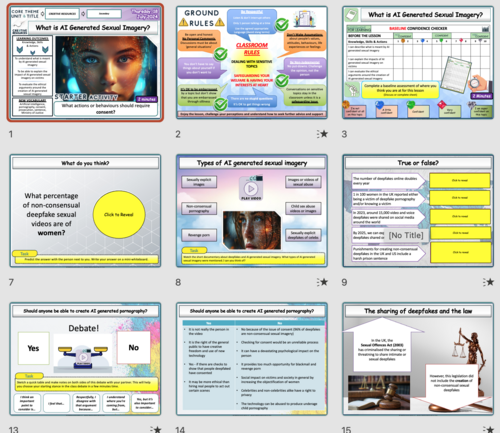Select the True or false slide 9

[418, 211]
